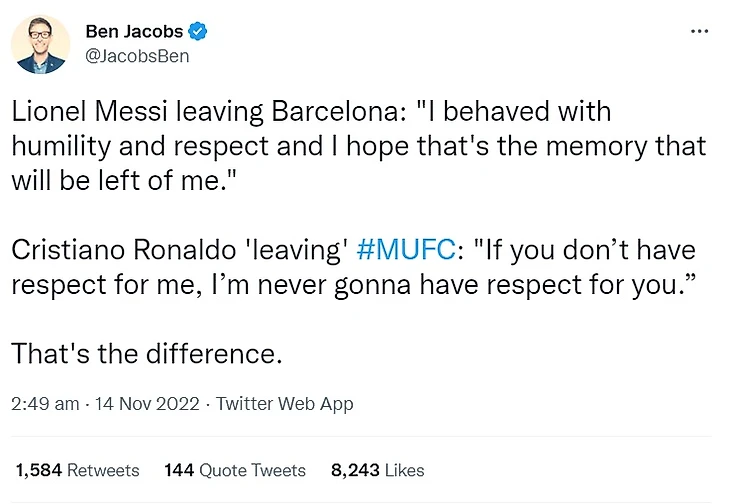The height and width of the screenshot is (504, 730).
Task: Open Ben Jacobs' profile picture
Action: 41,43
